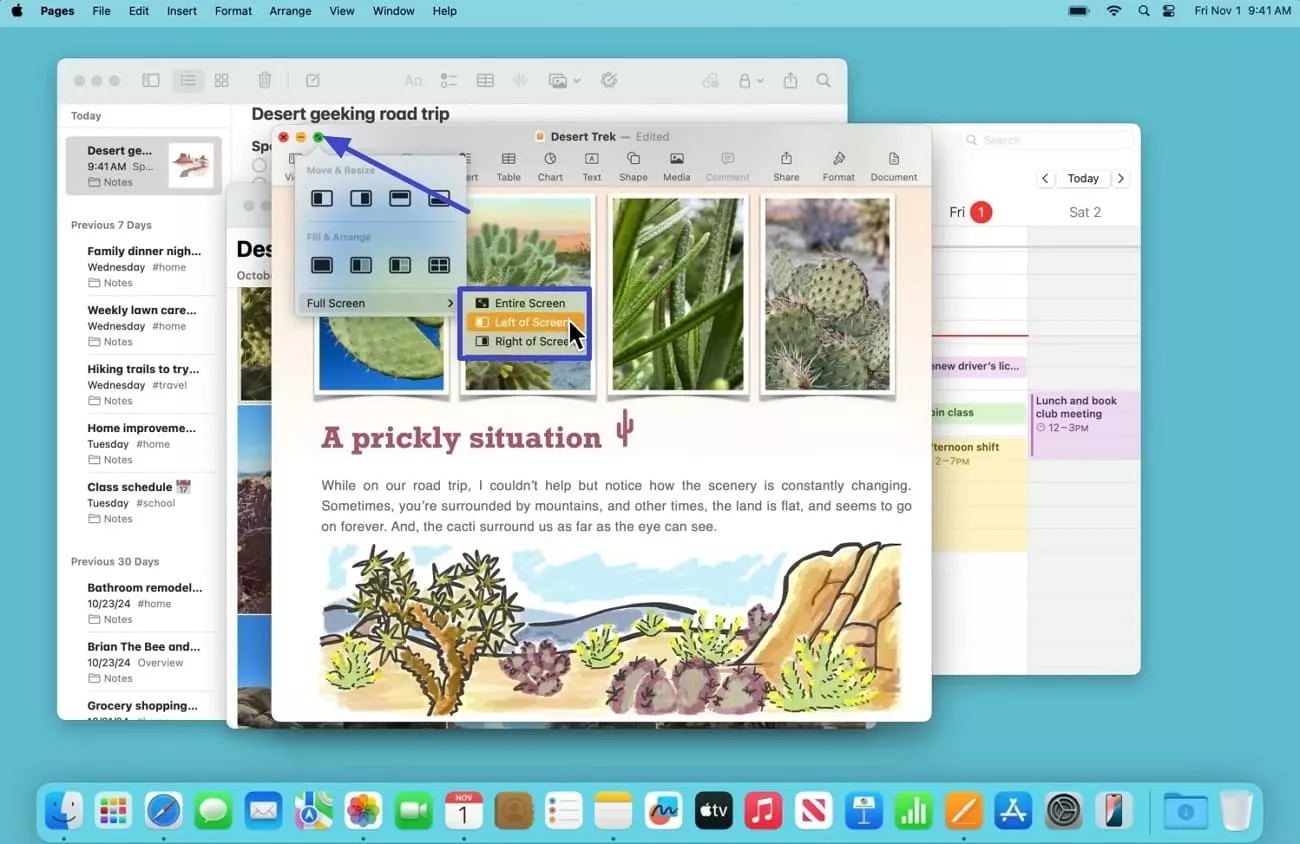Image resolution: width=1300 pixels, height=844 pixels.
Task: Open the Media picker in Pages toolbar
Action: click(x=677, y=166)
